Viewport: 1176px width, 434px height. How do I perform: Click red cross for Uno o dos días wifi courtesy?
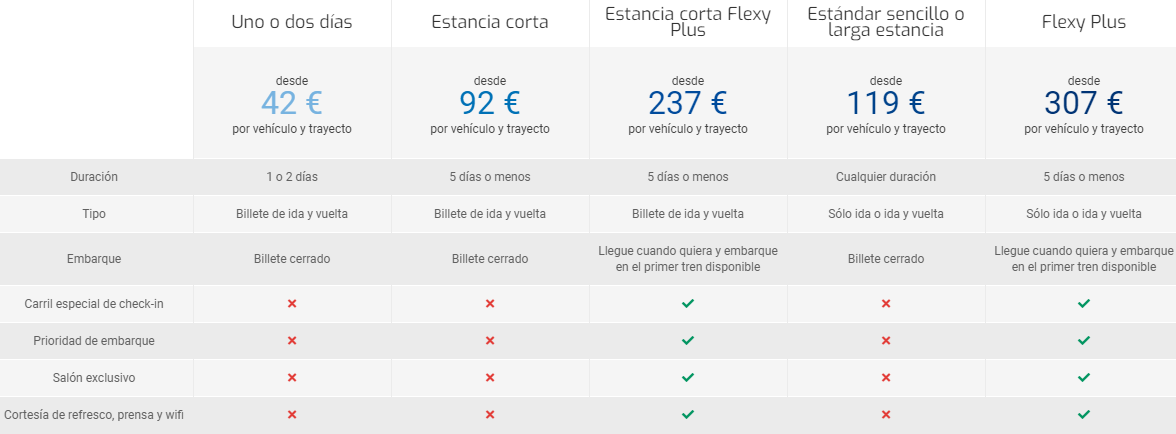coord(292,414)
